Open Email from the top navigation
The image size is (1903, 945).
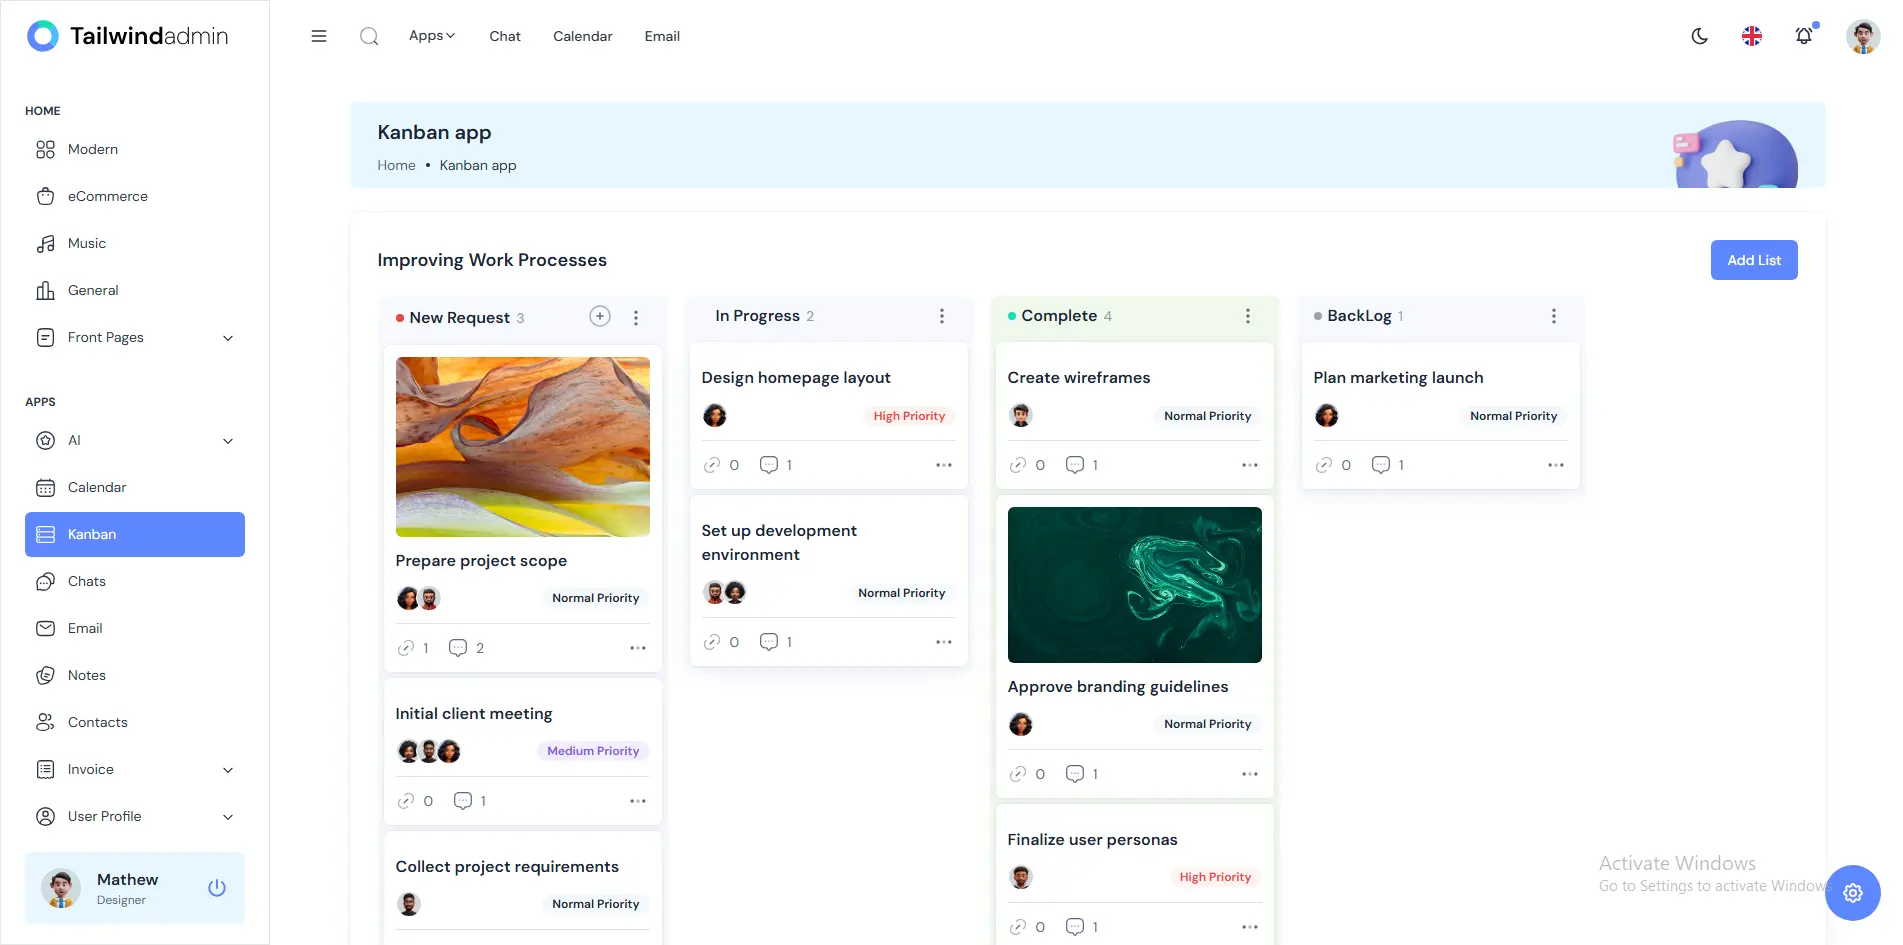tap(662, 36)
